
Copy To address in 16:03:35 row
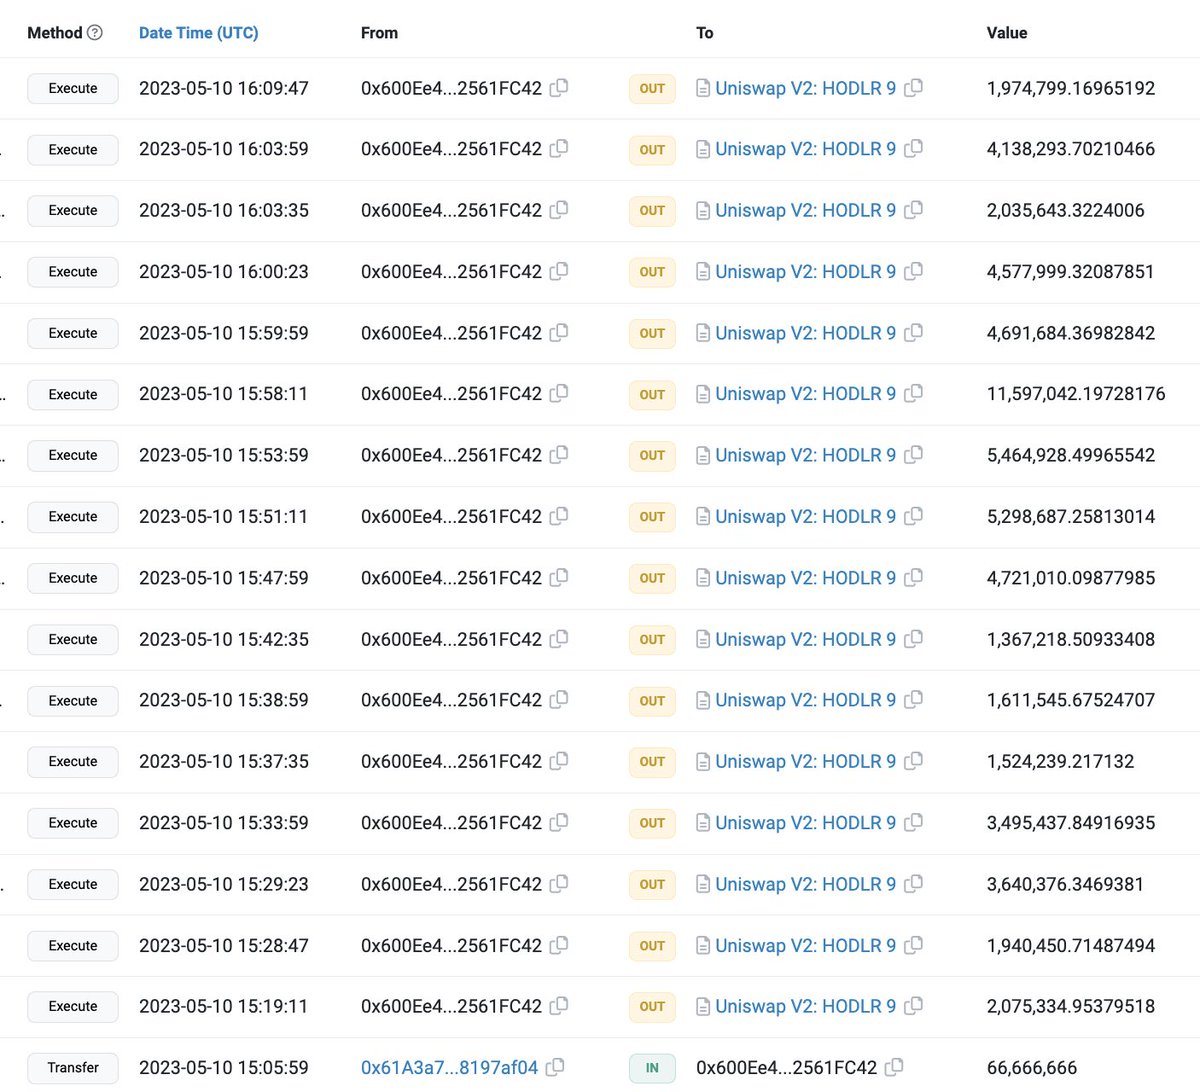tap(913, 210)
